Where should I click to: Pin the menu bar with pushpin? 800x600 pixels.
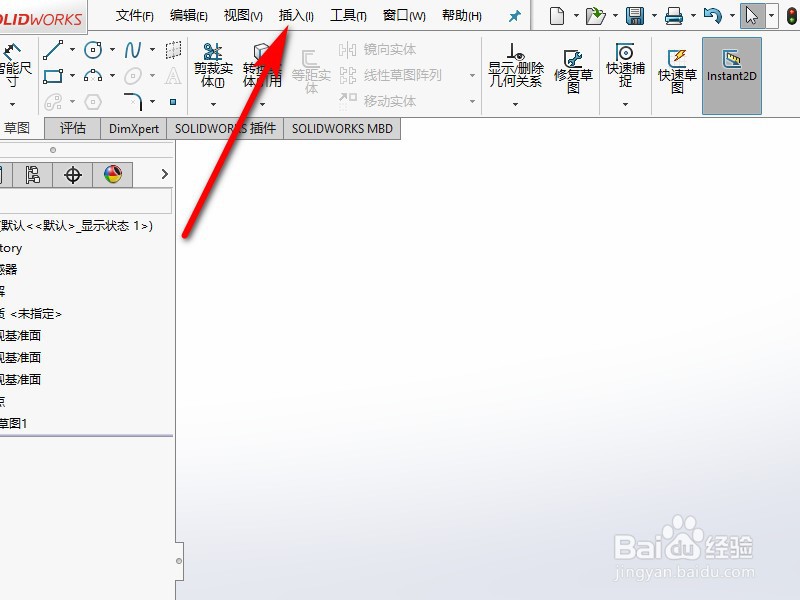515,16
